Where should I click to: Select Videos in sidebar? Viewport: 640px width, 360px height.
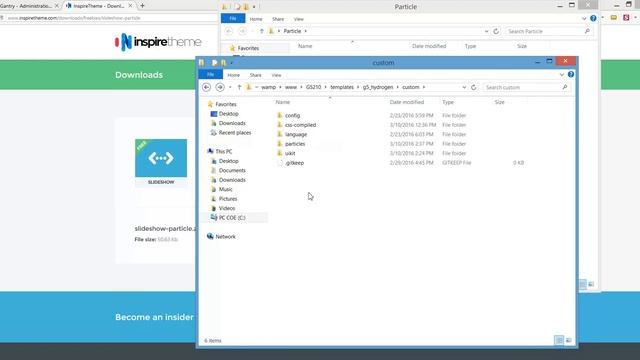227,208
